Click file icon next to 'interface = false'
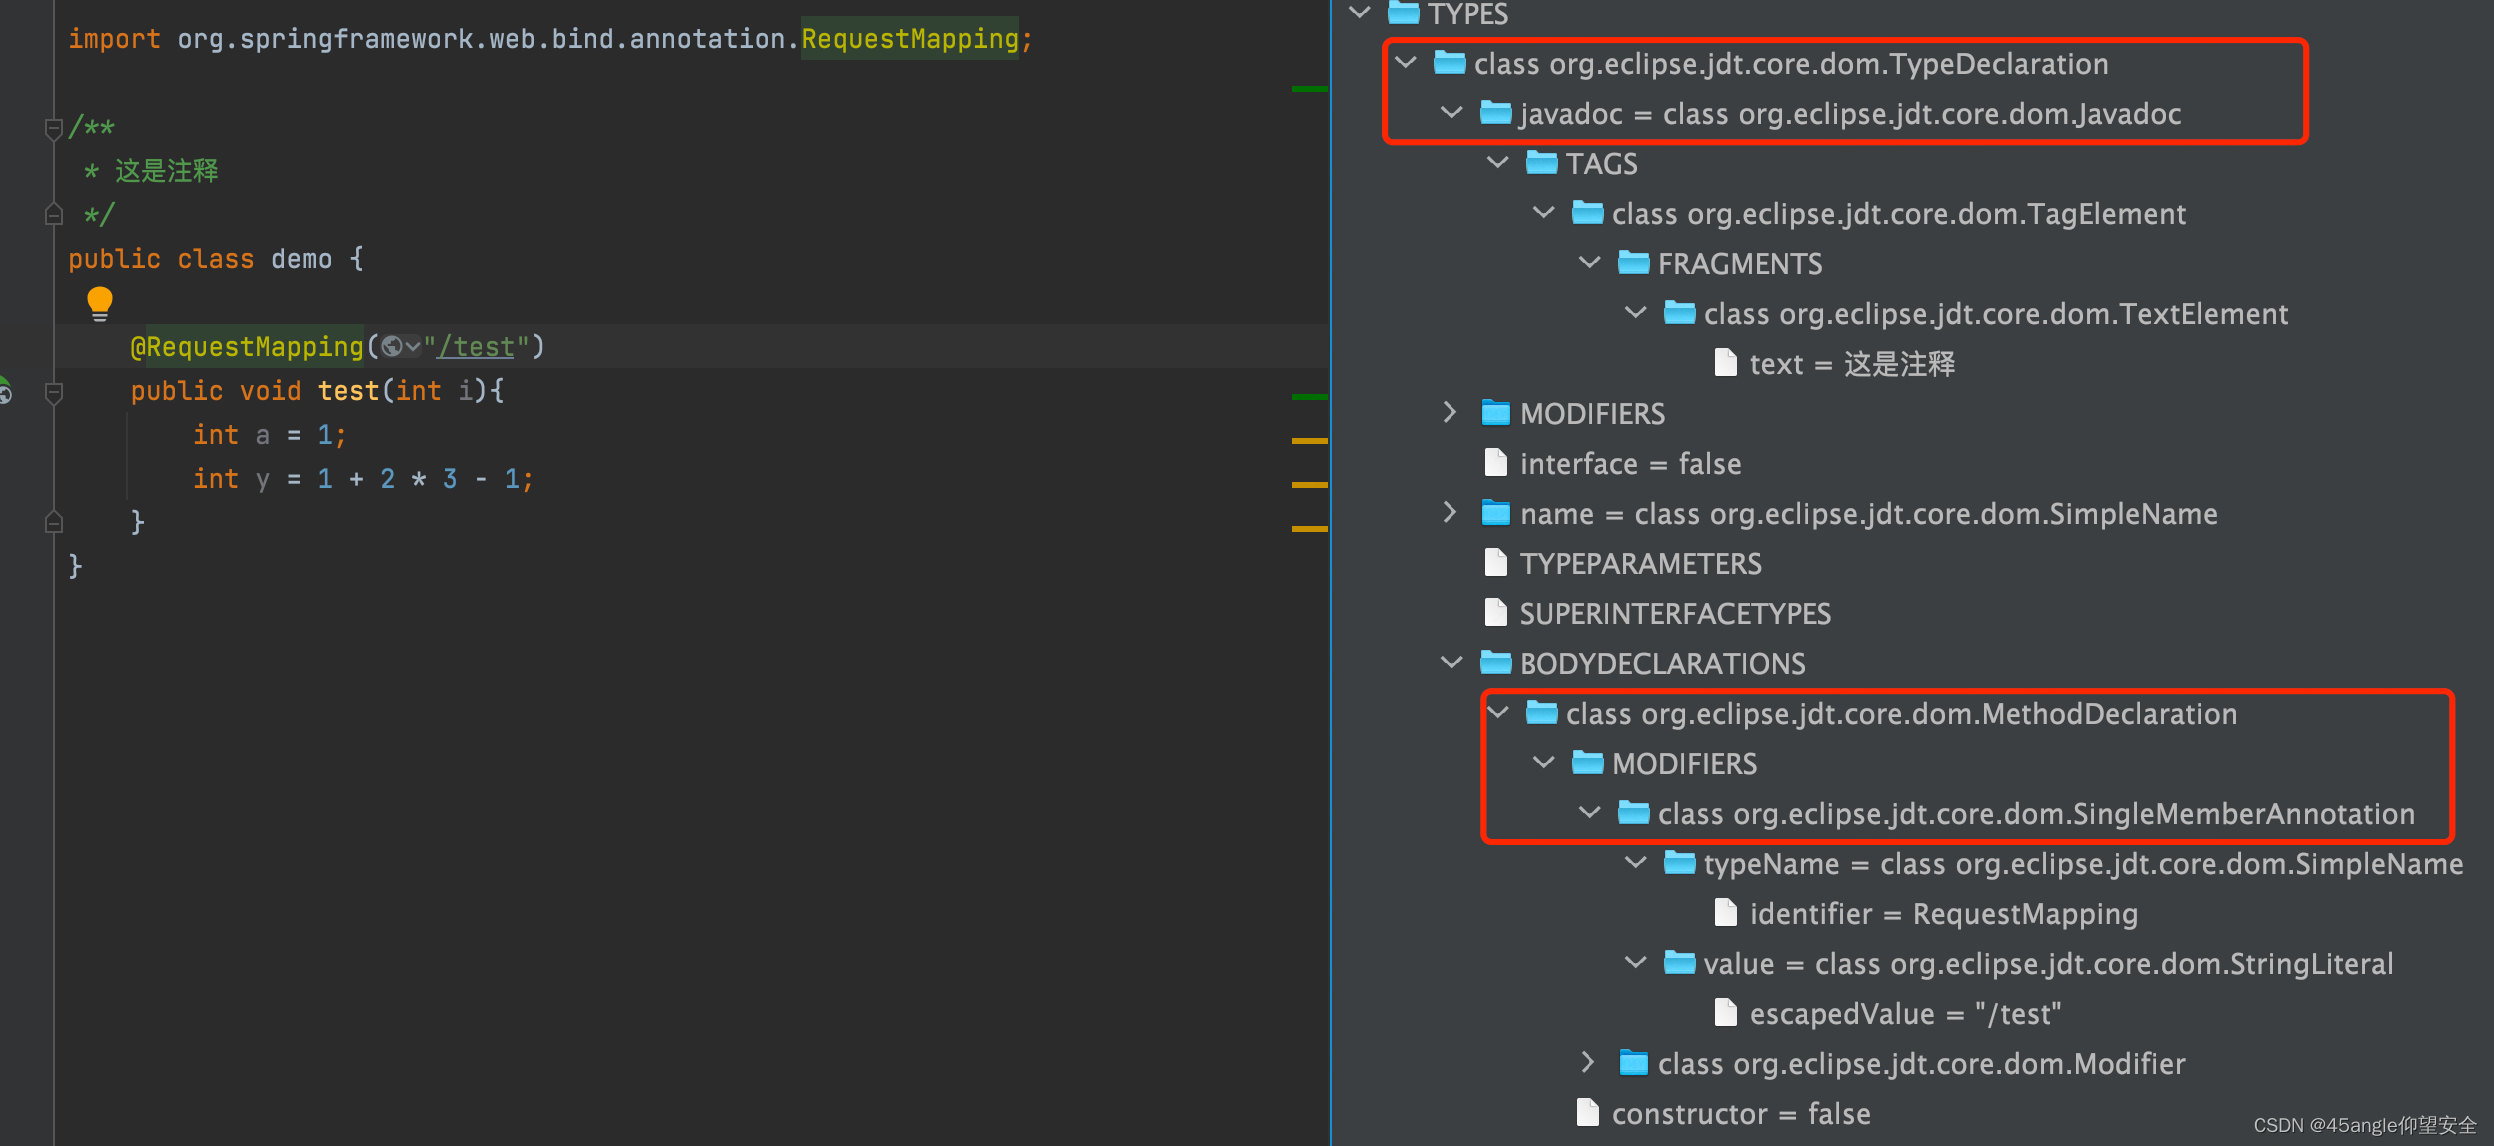 1495,463
